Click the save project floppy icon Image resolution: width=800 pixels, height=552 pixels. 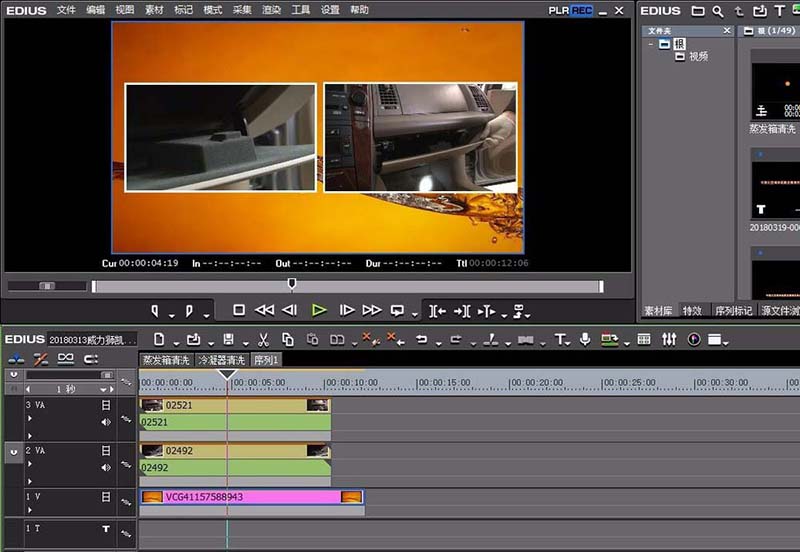229,340
